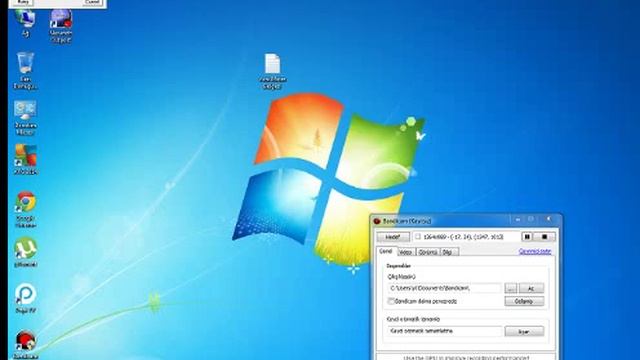The image size is (640, 360).
Task: Launch the uTorrent desktop shortcut
Action: click(25, 252)
